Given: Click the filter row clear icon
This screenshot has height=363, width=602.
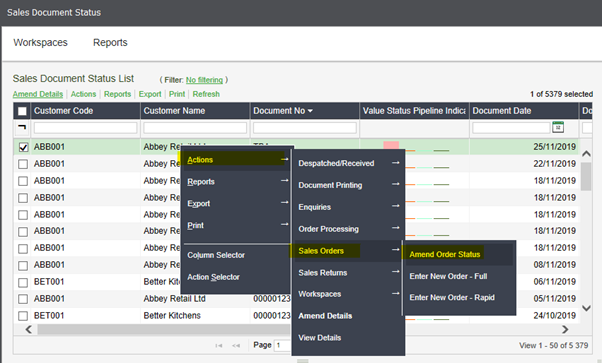Looking at the screenshot, I should click(22, 127).
